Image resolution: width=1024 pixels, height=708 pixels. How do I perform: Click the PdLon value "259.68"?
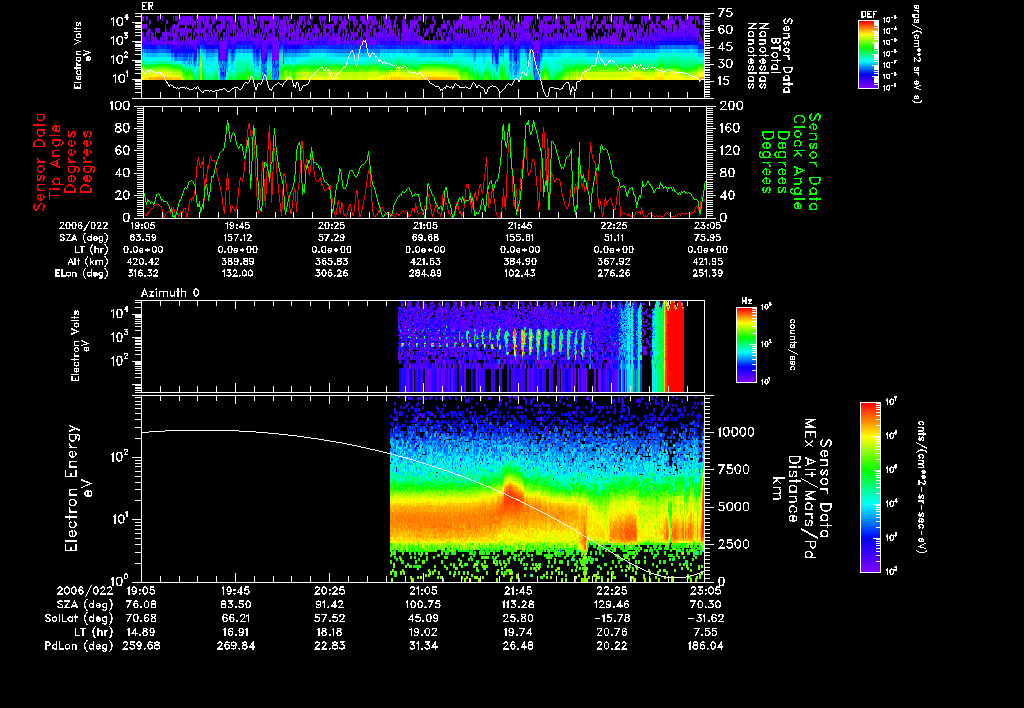[x=141, y=645]
